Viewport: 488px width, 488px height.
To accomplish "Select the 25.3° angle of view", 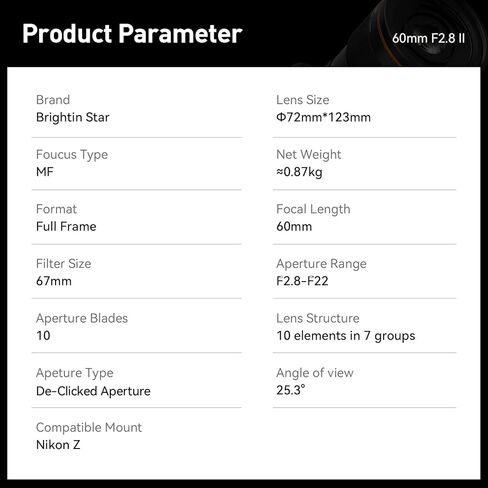I will point(291,390).
